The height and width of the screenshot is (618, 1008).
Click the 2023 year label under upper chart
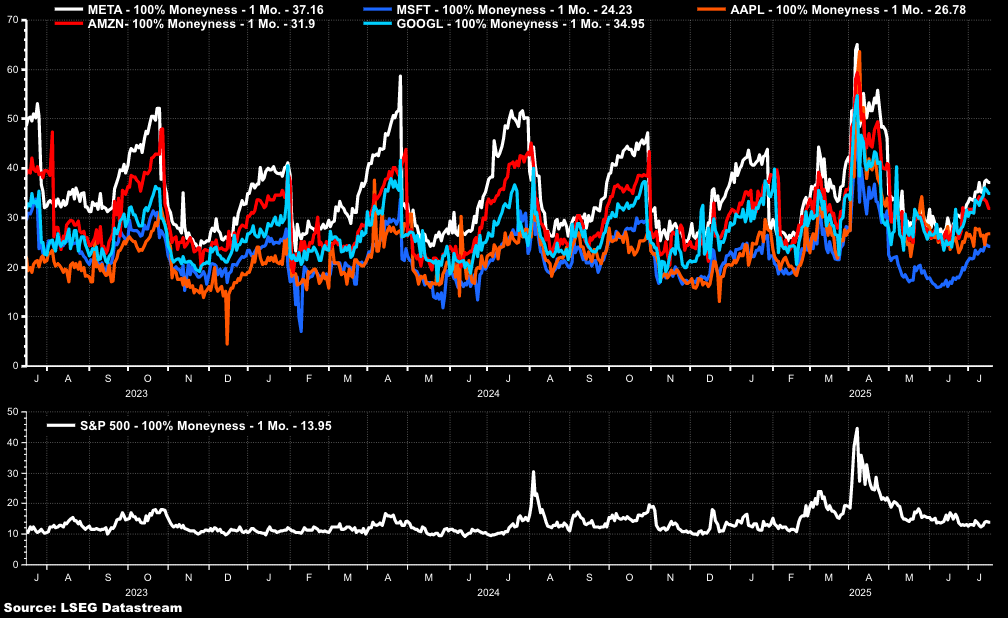(x=136, y=394)
